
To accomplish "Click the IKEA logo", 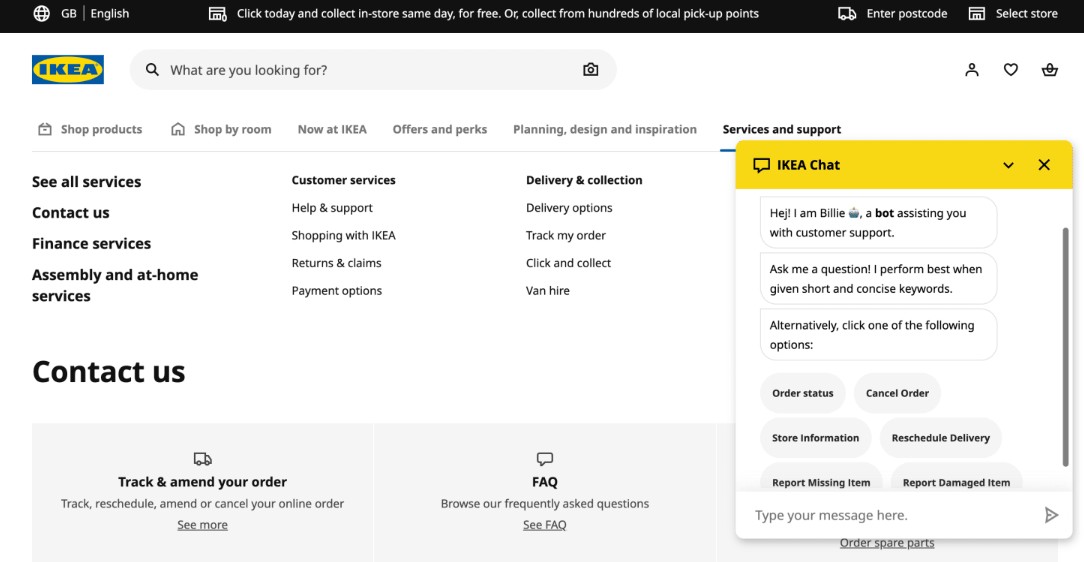I will coord(68,69).
